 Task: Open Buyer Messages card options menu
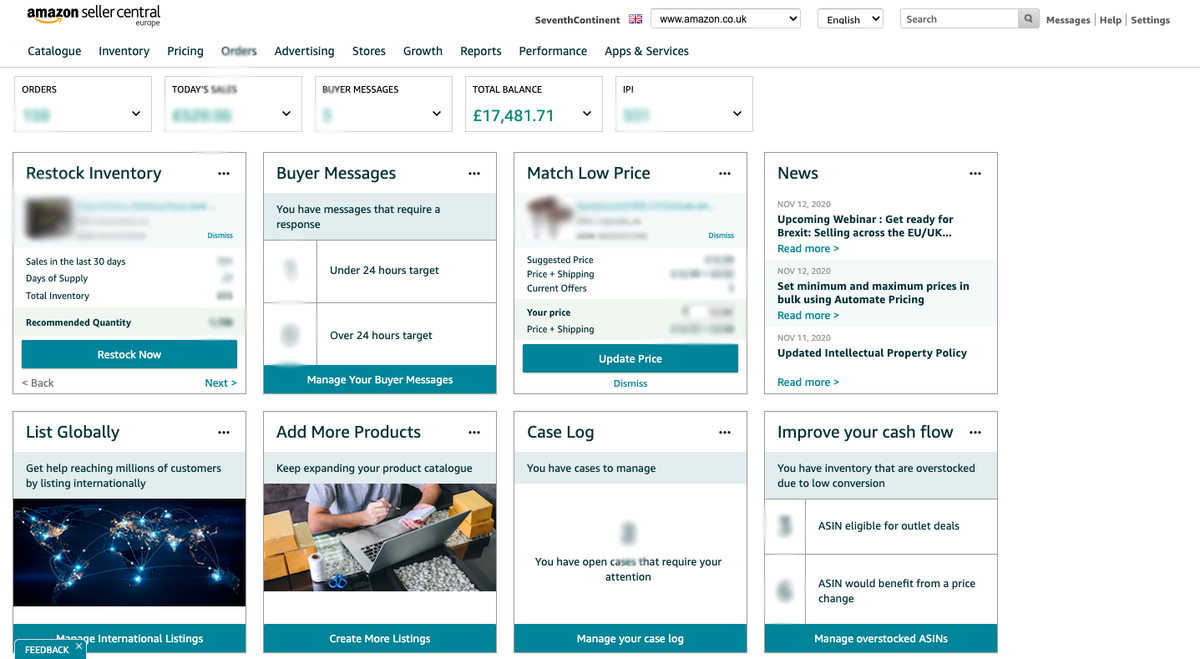(474, 173)
